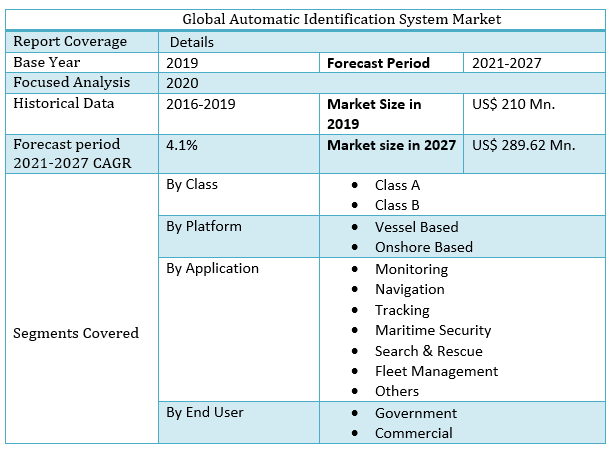Select the Segments Covered cell

pyautogui.click(x=76, y=333)
